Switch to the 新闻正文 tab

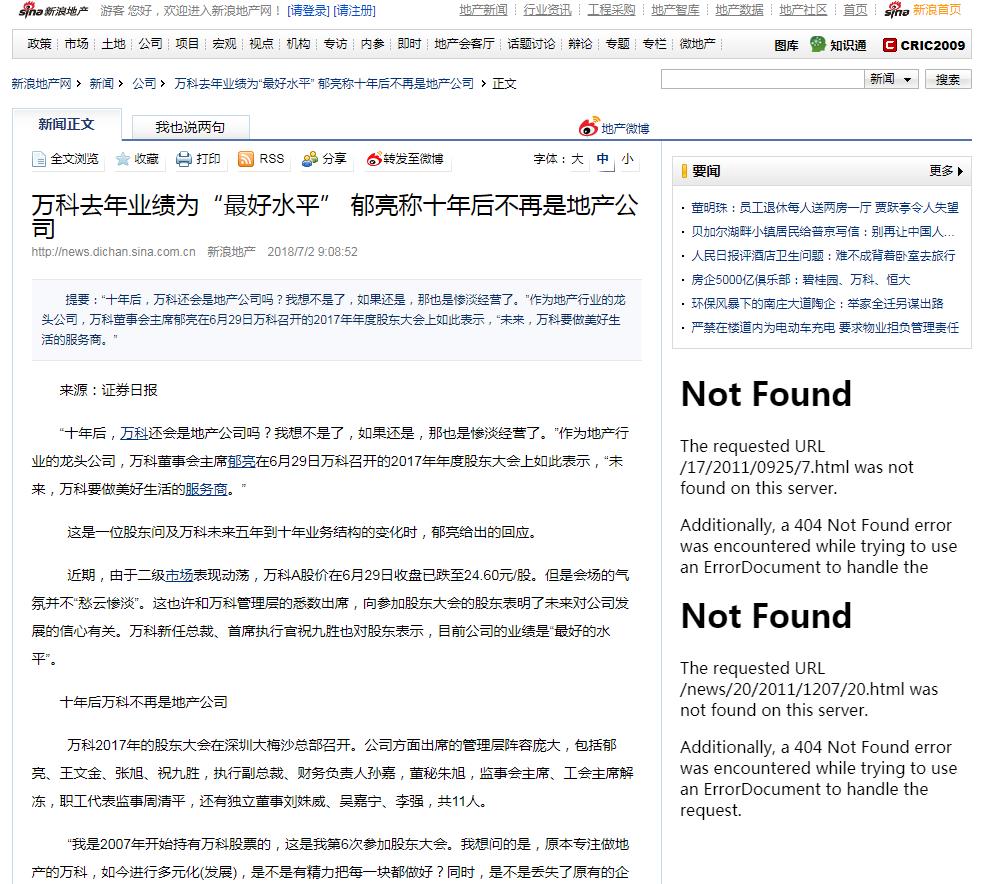[x=66, y=125]
